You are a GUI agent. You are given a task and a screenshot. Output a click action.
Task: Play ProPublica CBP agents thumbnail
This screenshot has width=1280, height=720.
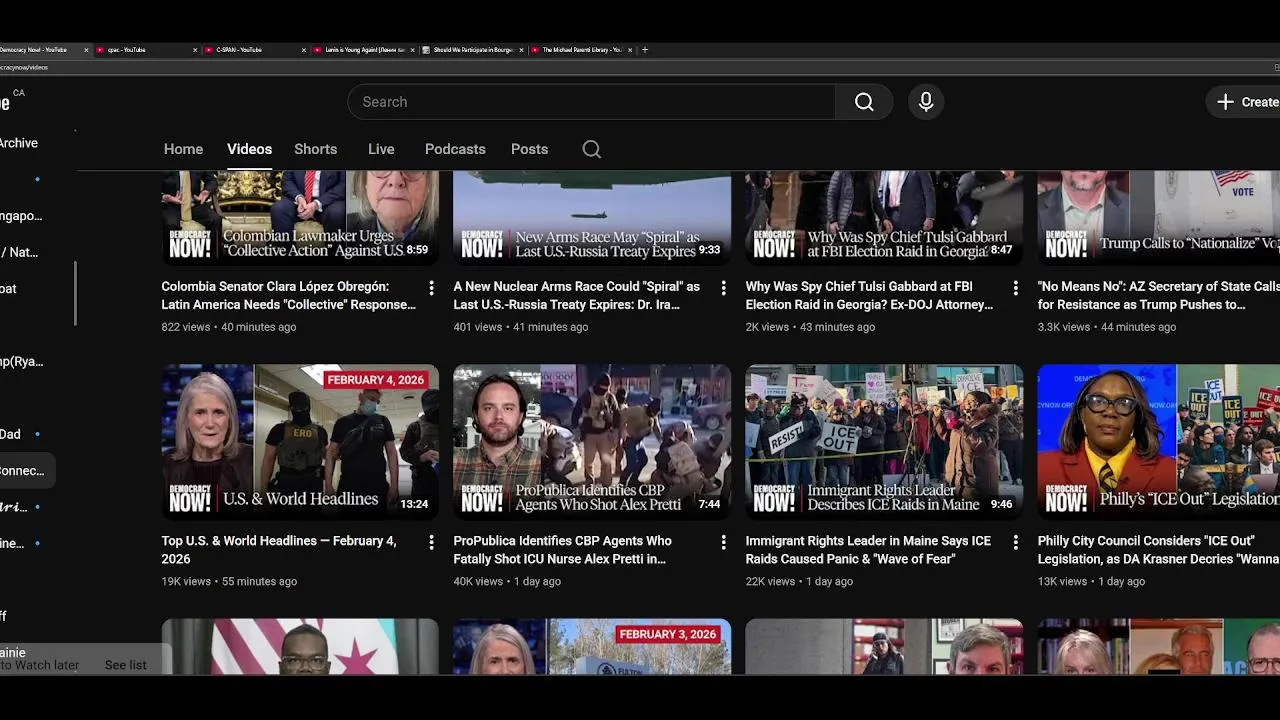coord(592,442)
